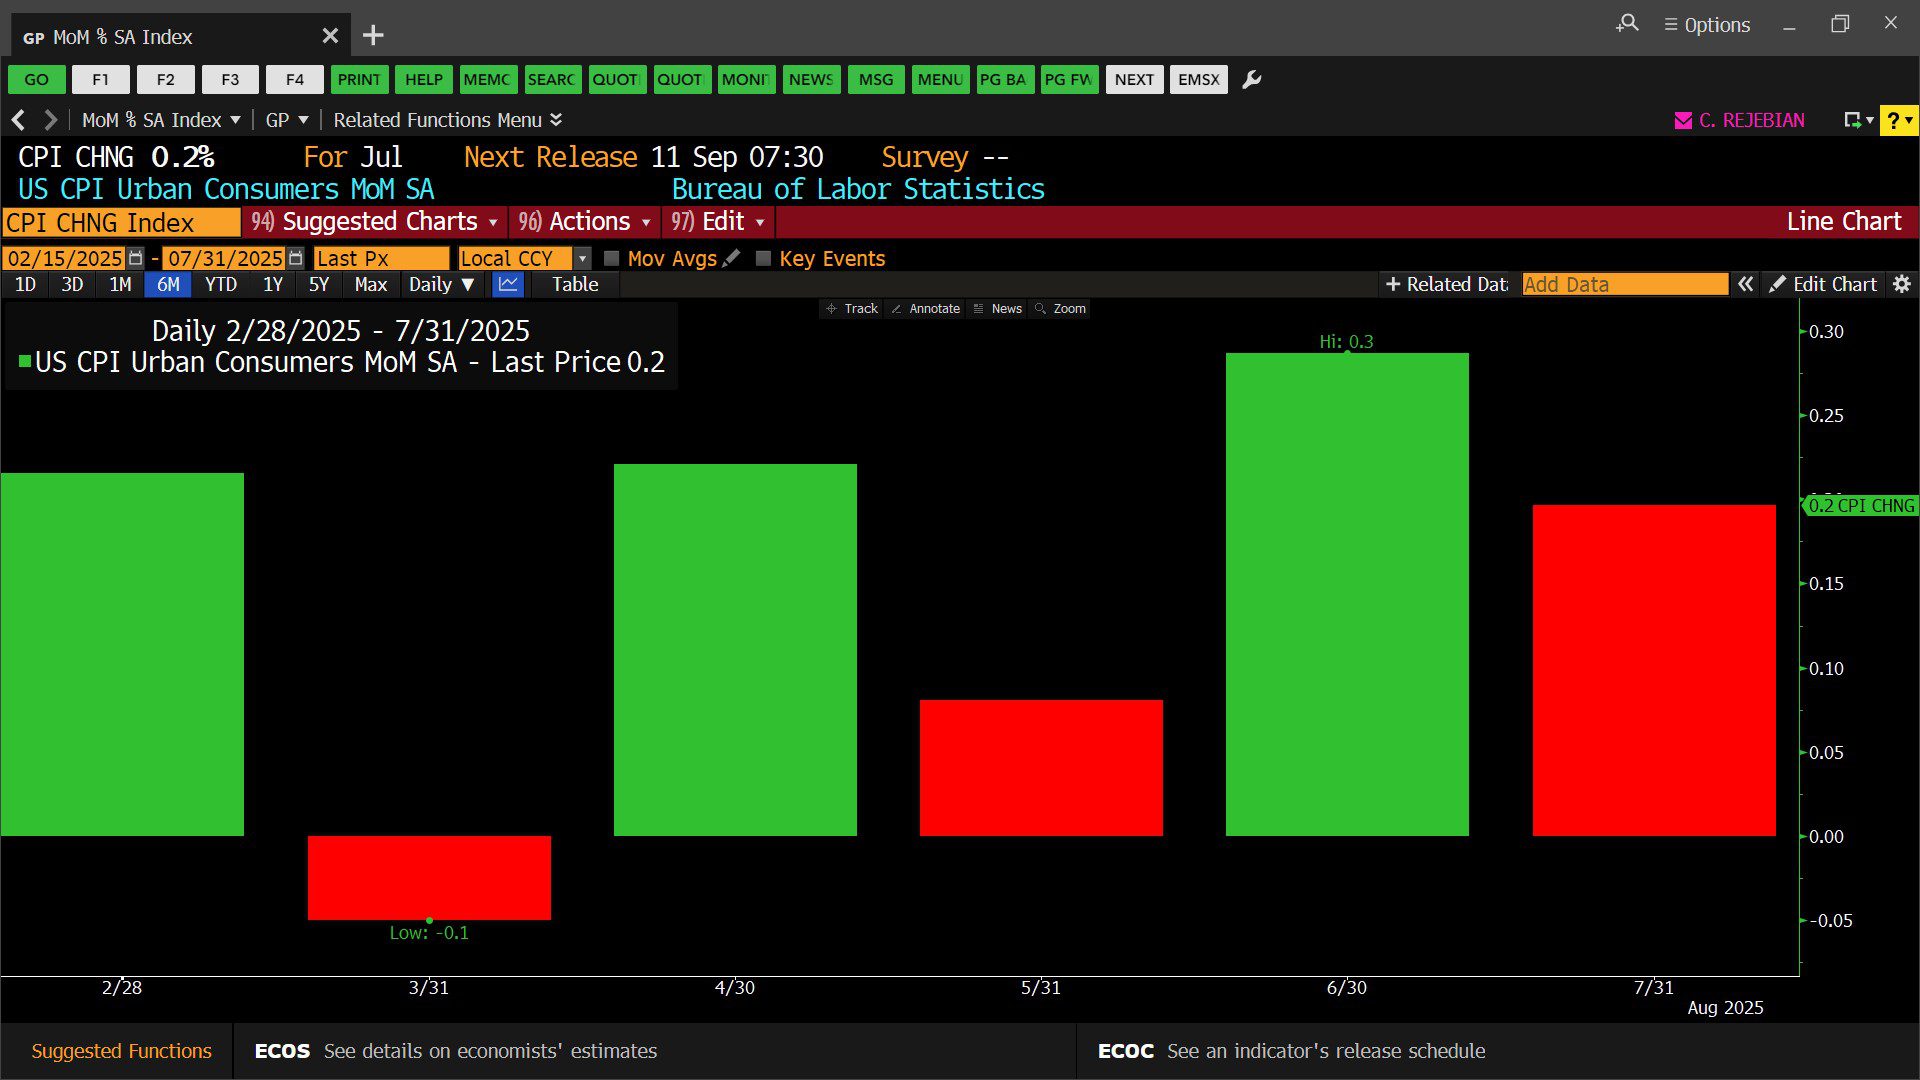Screen dimensions: 1920x1080
Task: Enable the Mov Avgs checkbox
Action: 611,258
